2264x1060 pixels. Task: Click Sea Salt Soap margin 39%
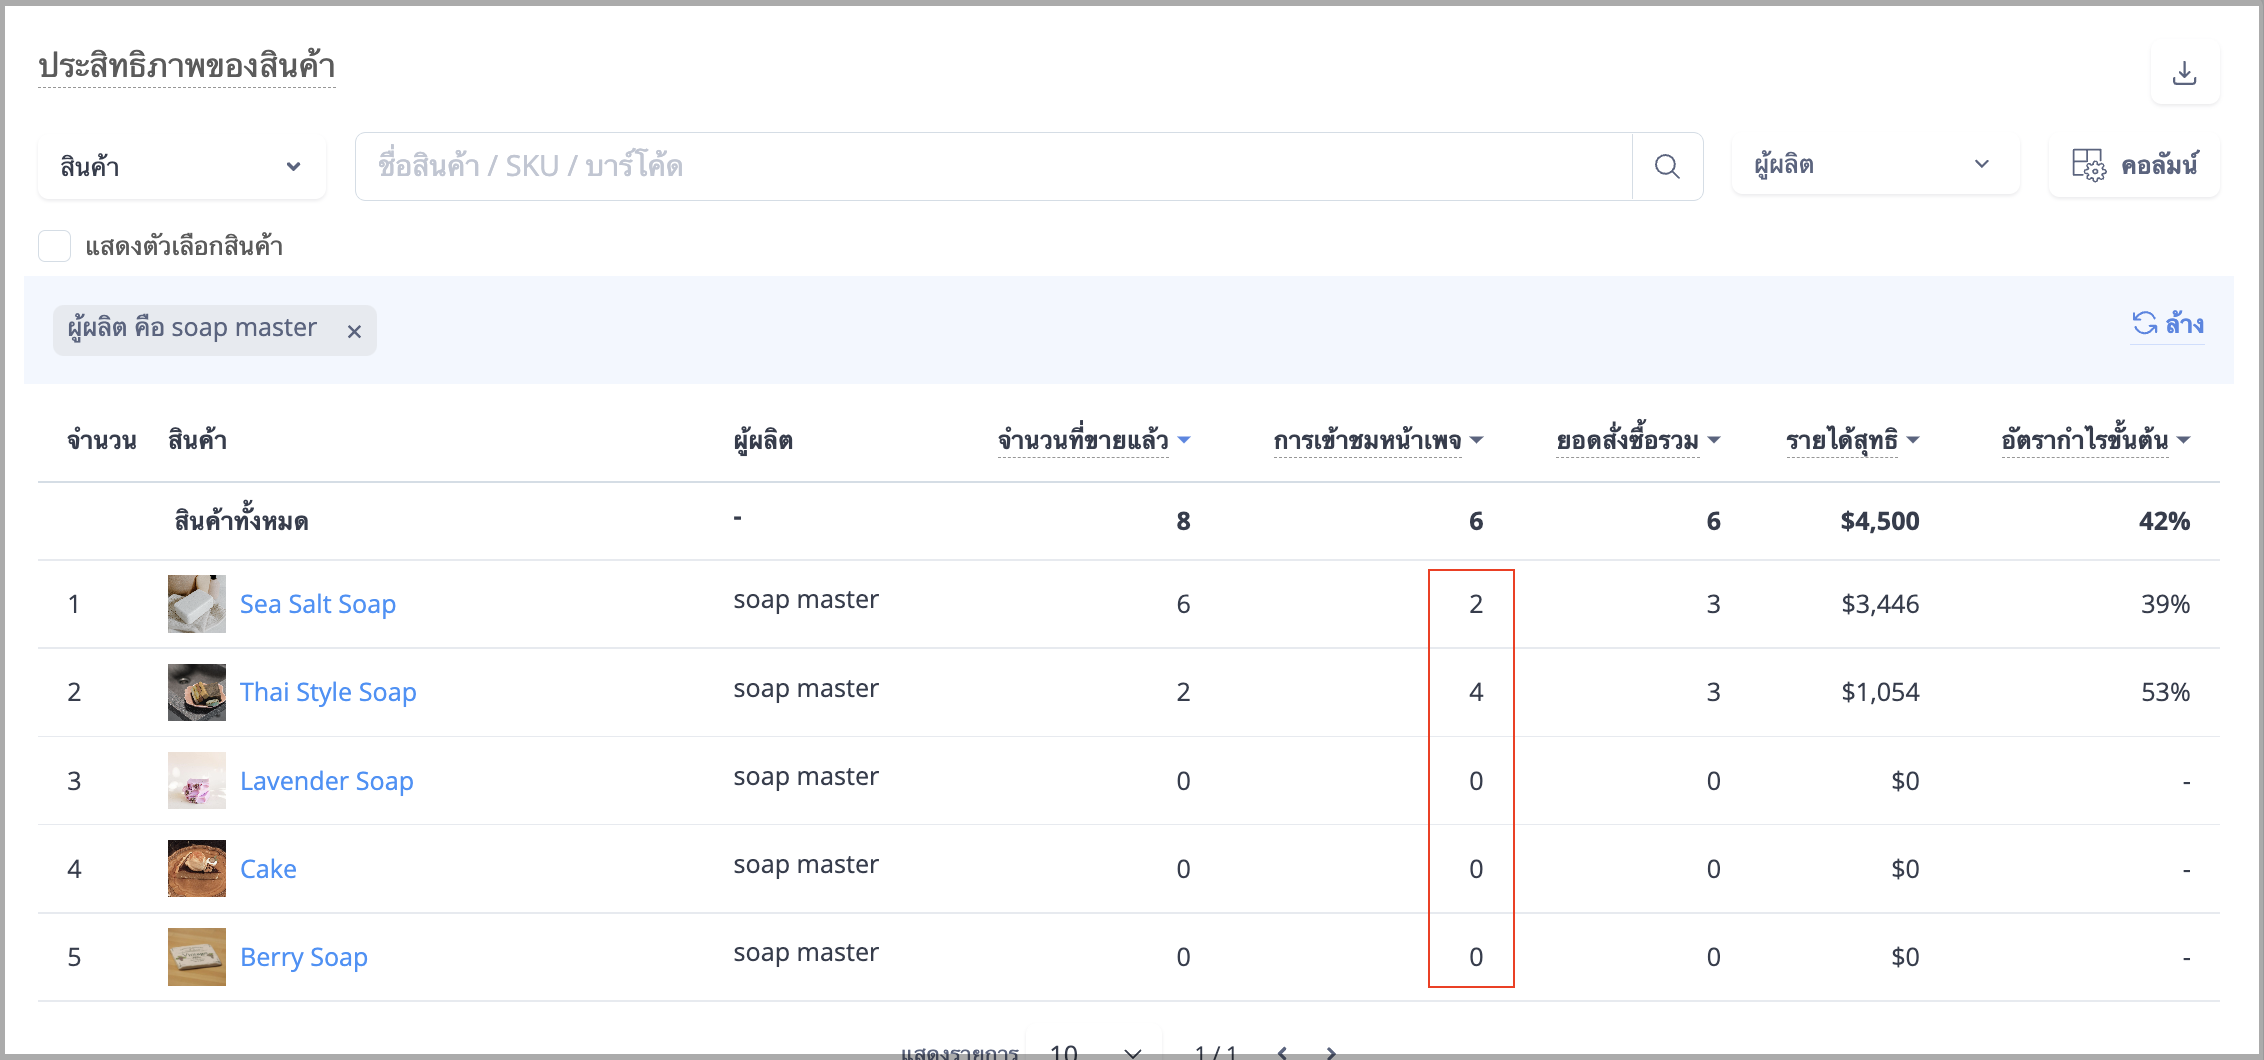(2165, 604)
